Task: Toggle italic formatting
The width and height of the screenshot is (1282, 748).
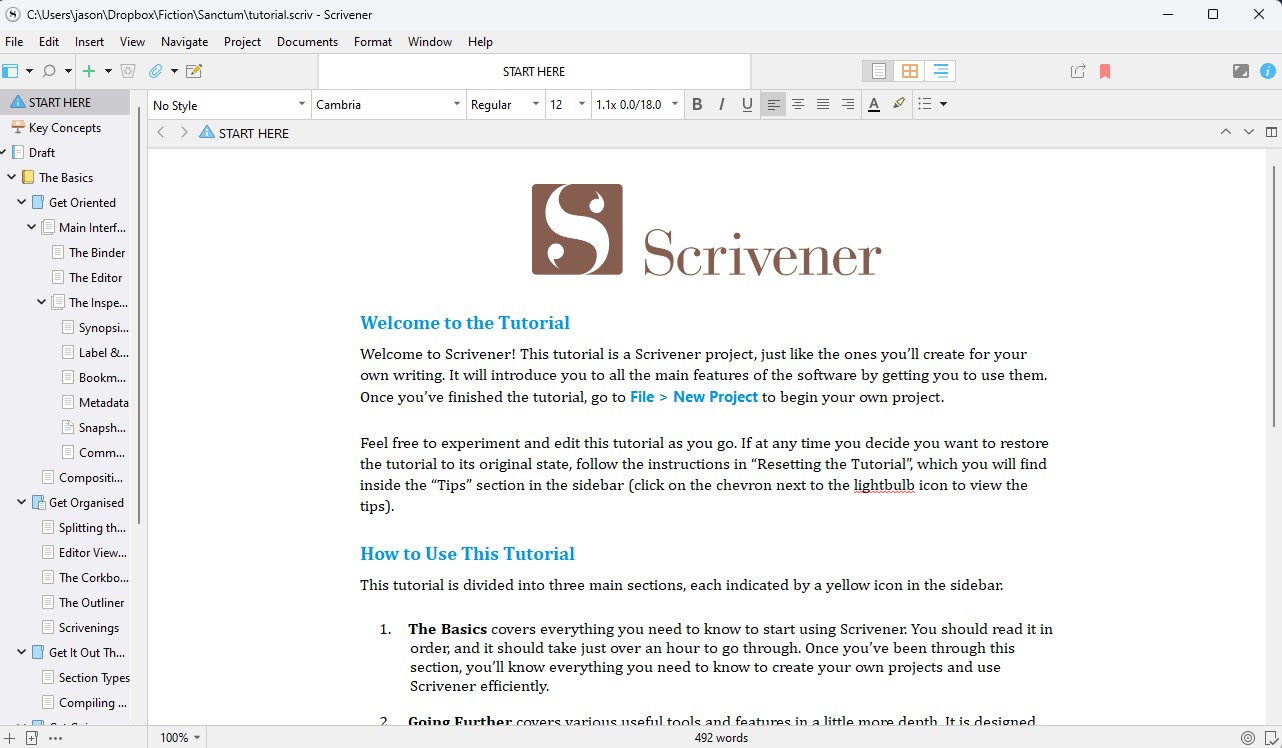Action: (722, 104)
